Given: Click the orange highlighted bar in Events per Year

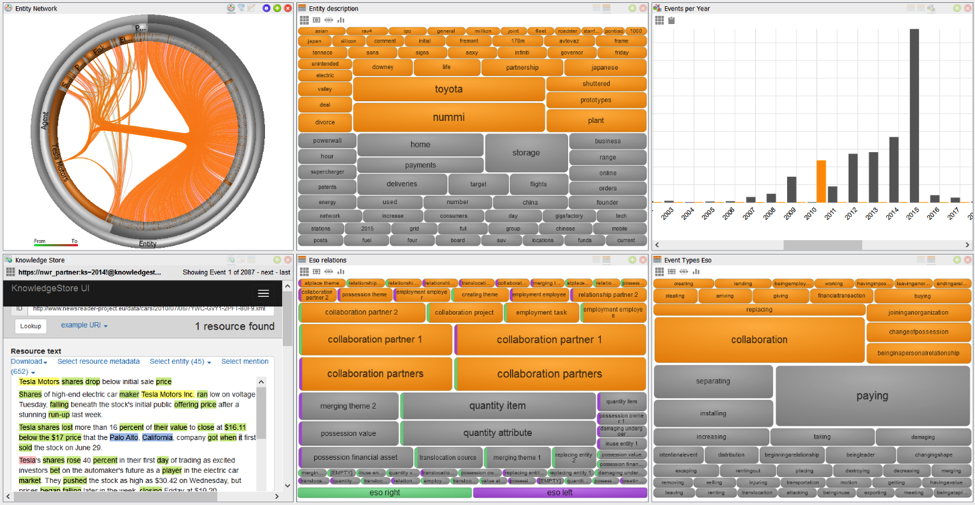Looking at the screenshot, I should click(821, 182).
